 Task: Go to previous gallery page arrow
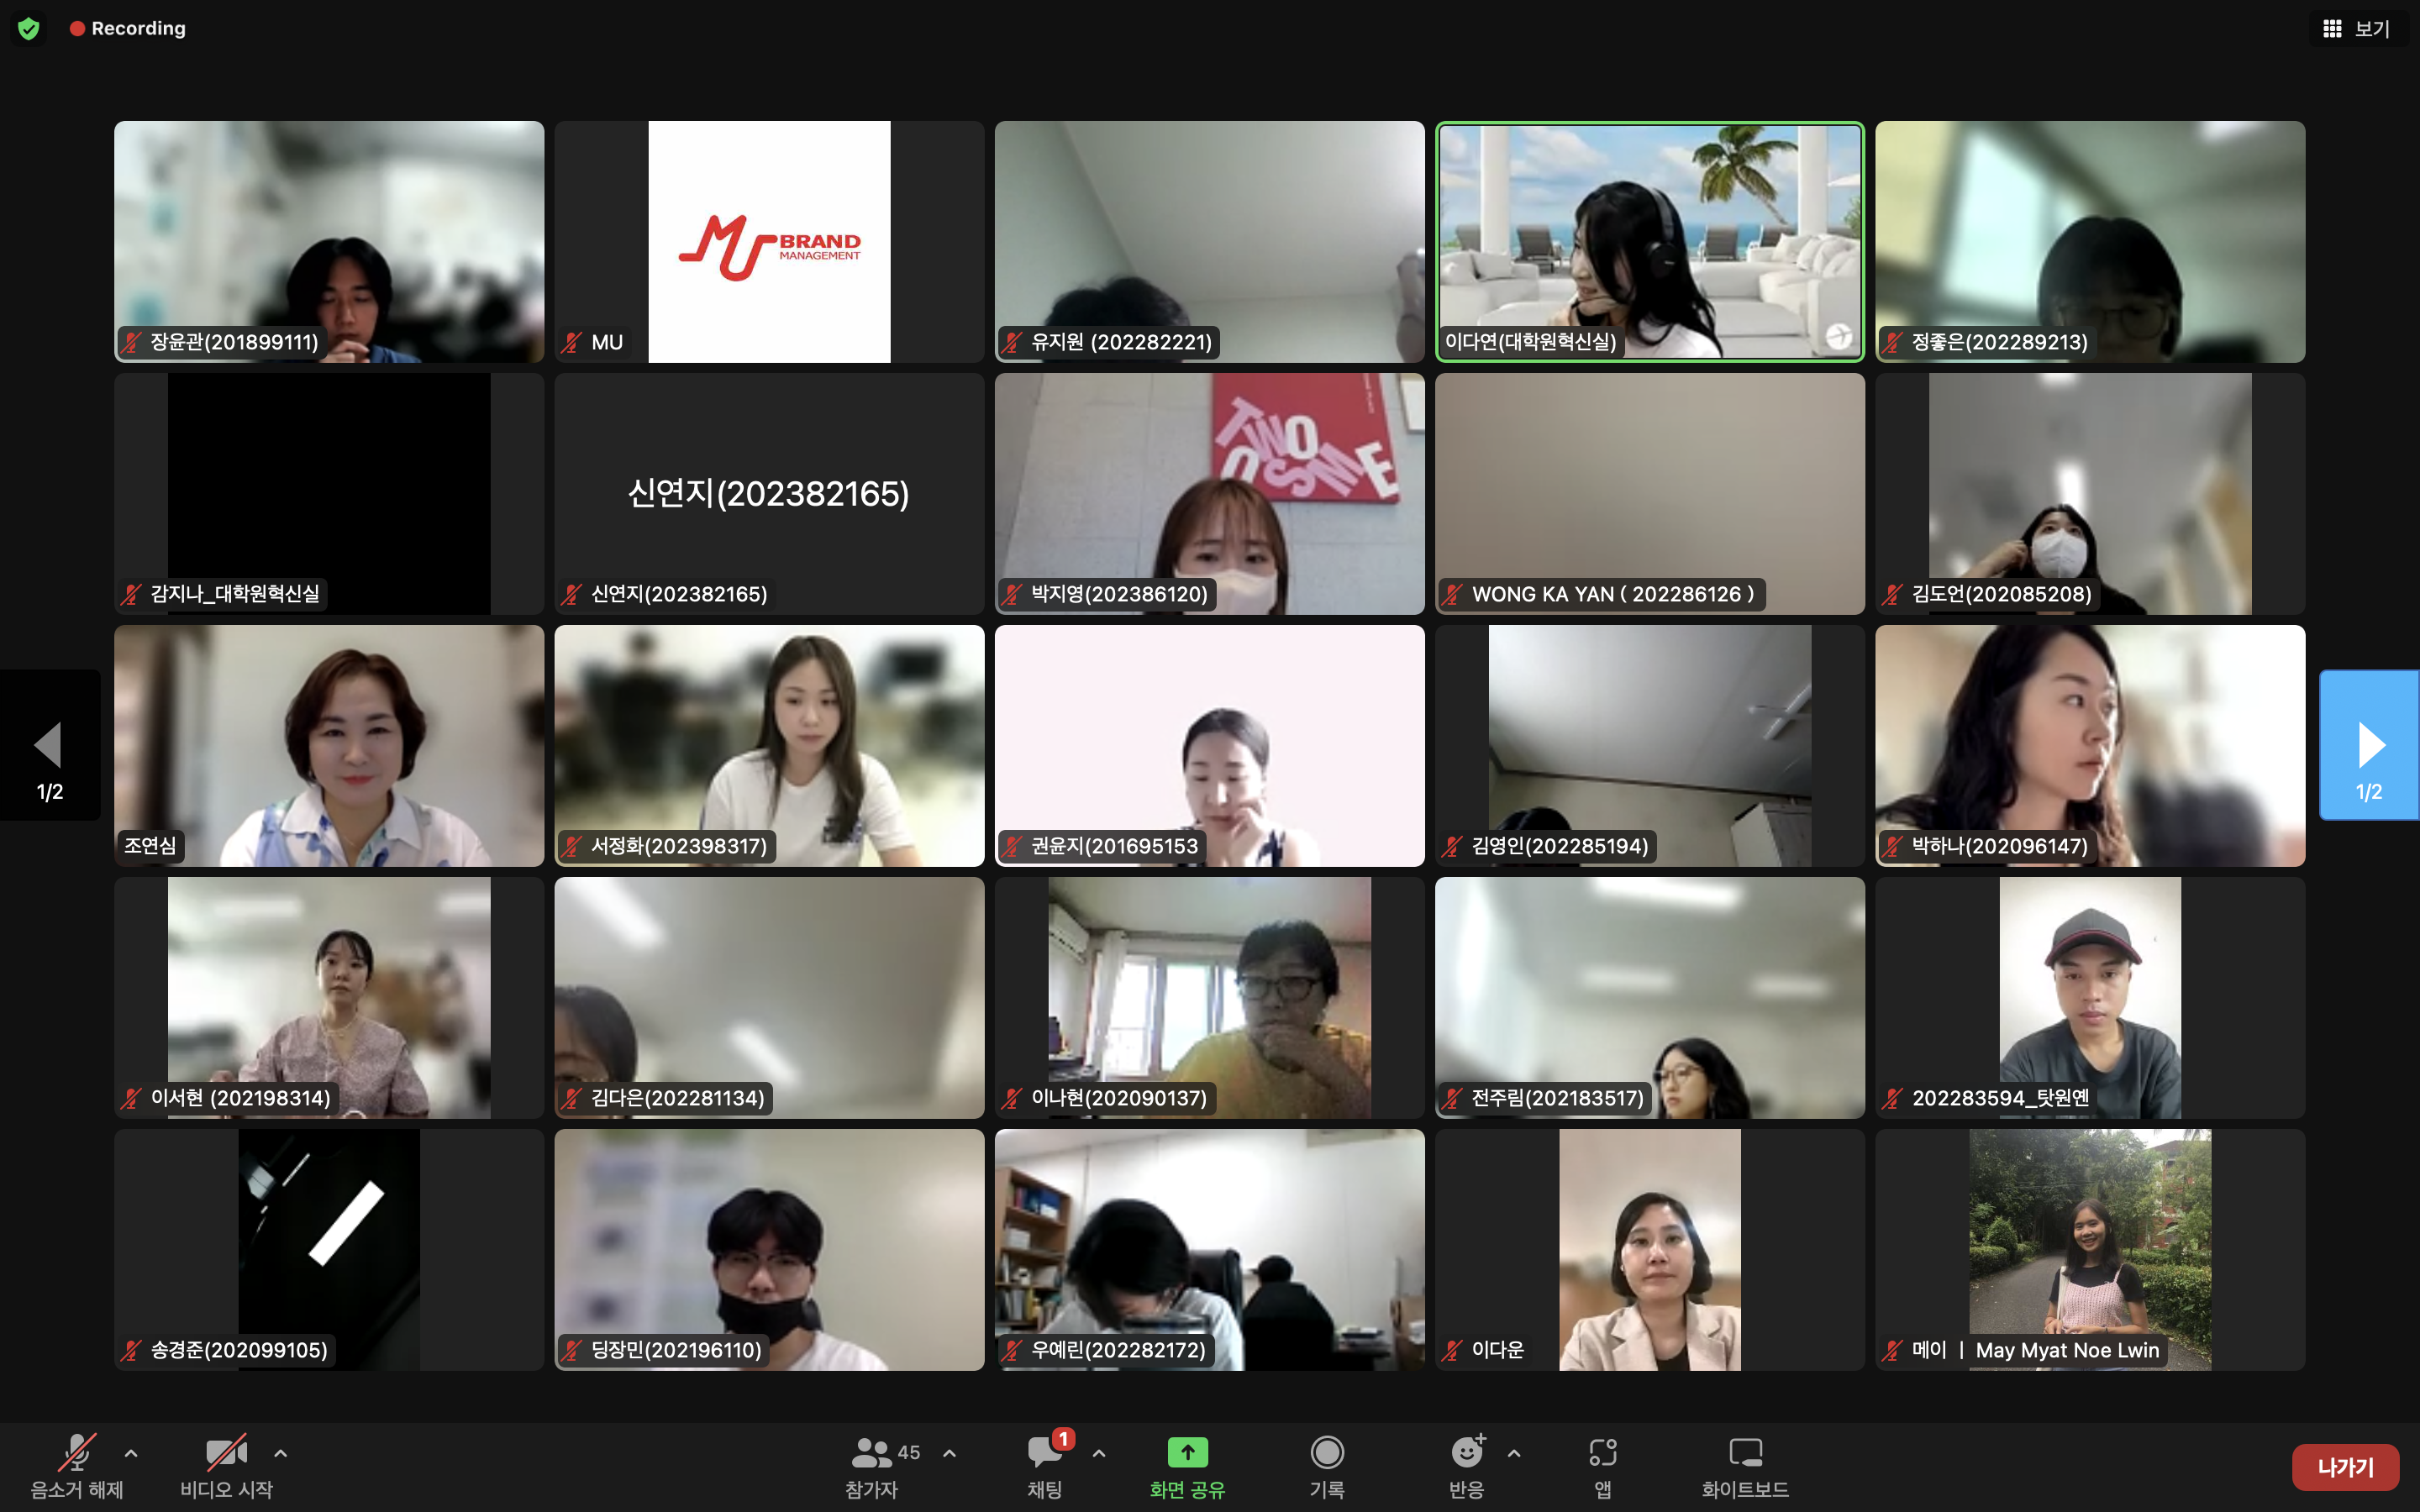click(49, 745)
